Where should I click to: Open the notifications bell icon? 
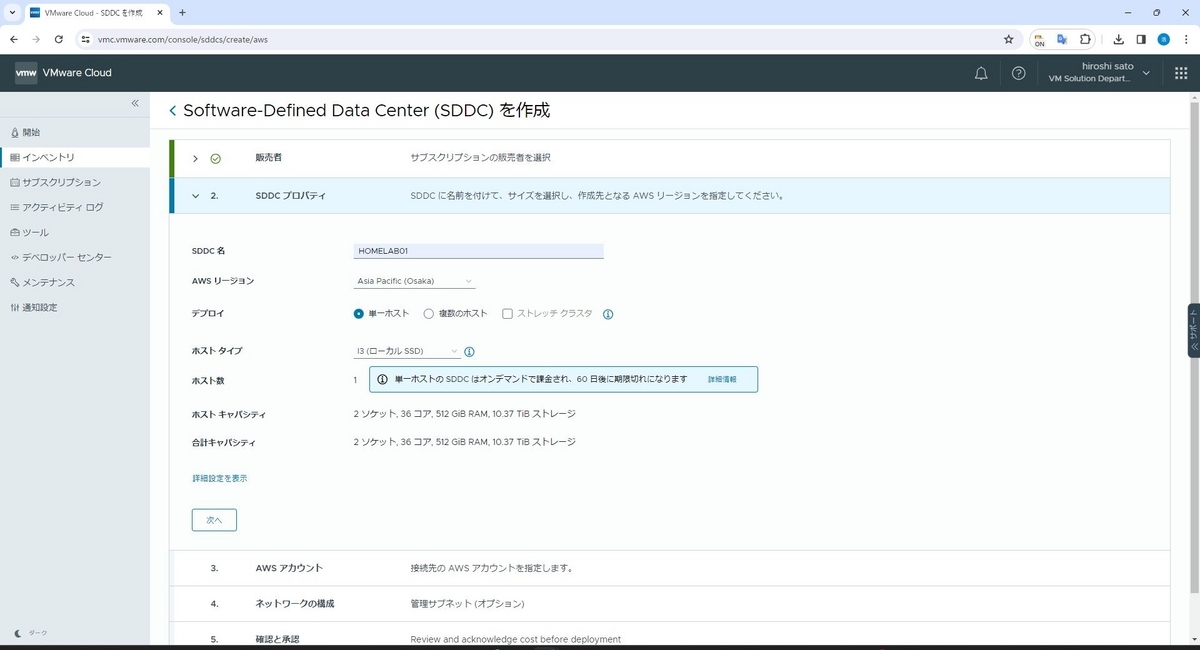click(x=981, y=73)
